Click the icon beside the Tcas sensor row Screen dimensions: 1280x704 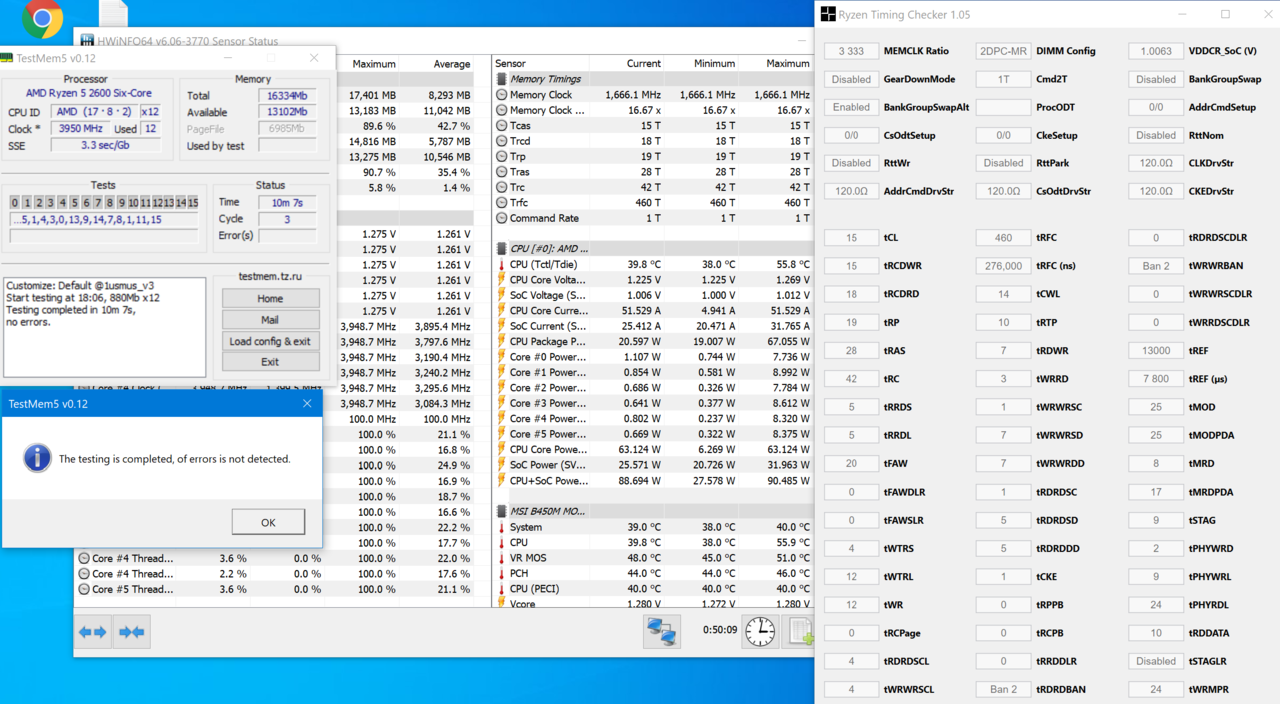pyautogui.click(x=501, y=126)
